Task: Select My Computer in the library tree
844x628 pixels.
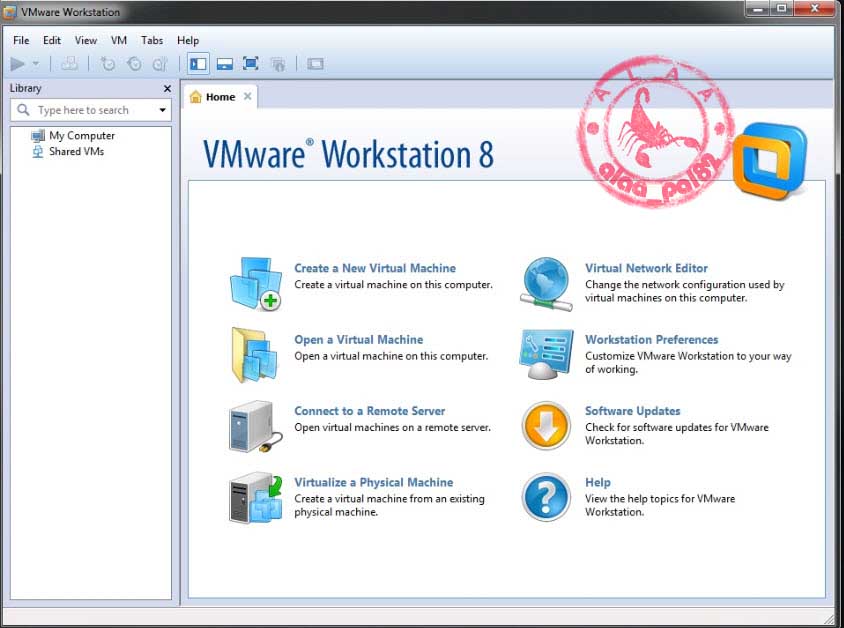Action: tap(82, 136)
